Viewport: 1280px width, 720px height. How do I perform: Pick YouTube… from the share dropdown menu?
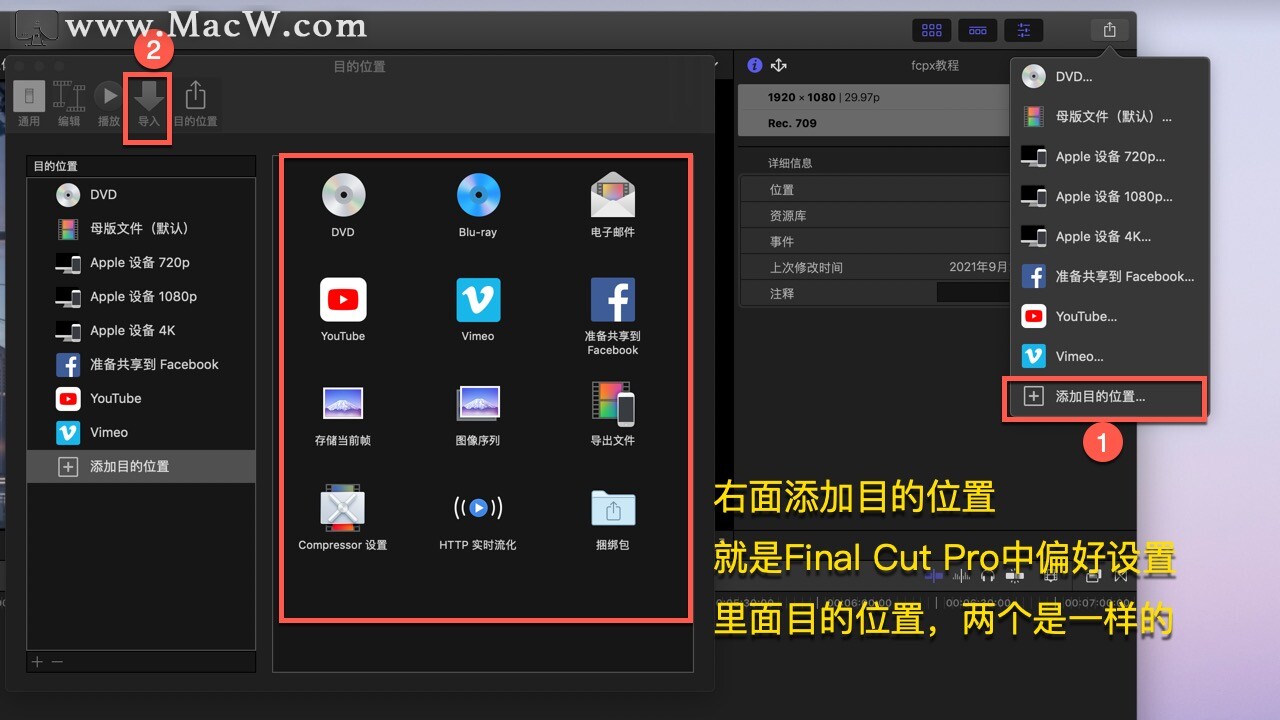(1108, 317)
